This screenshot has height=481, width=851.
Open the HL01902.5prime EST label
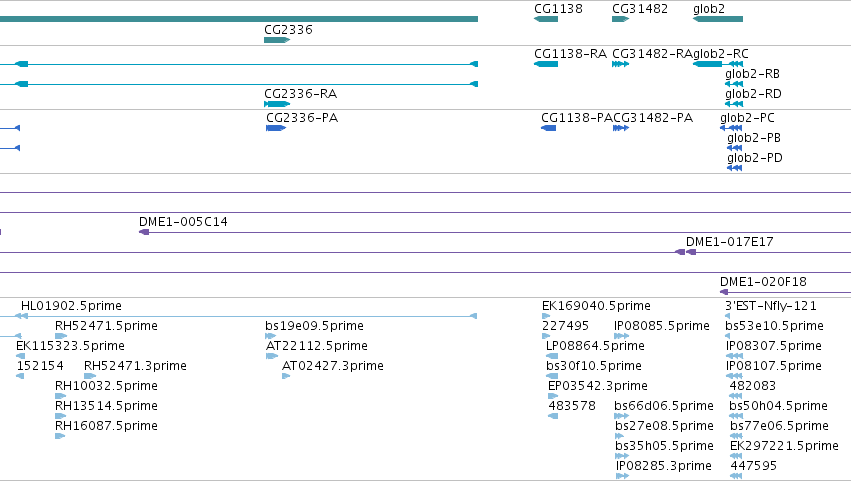(71, 306)
